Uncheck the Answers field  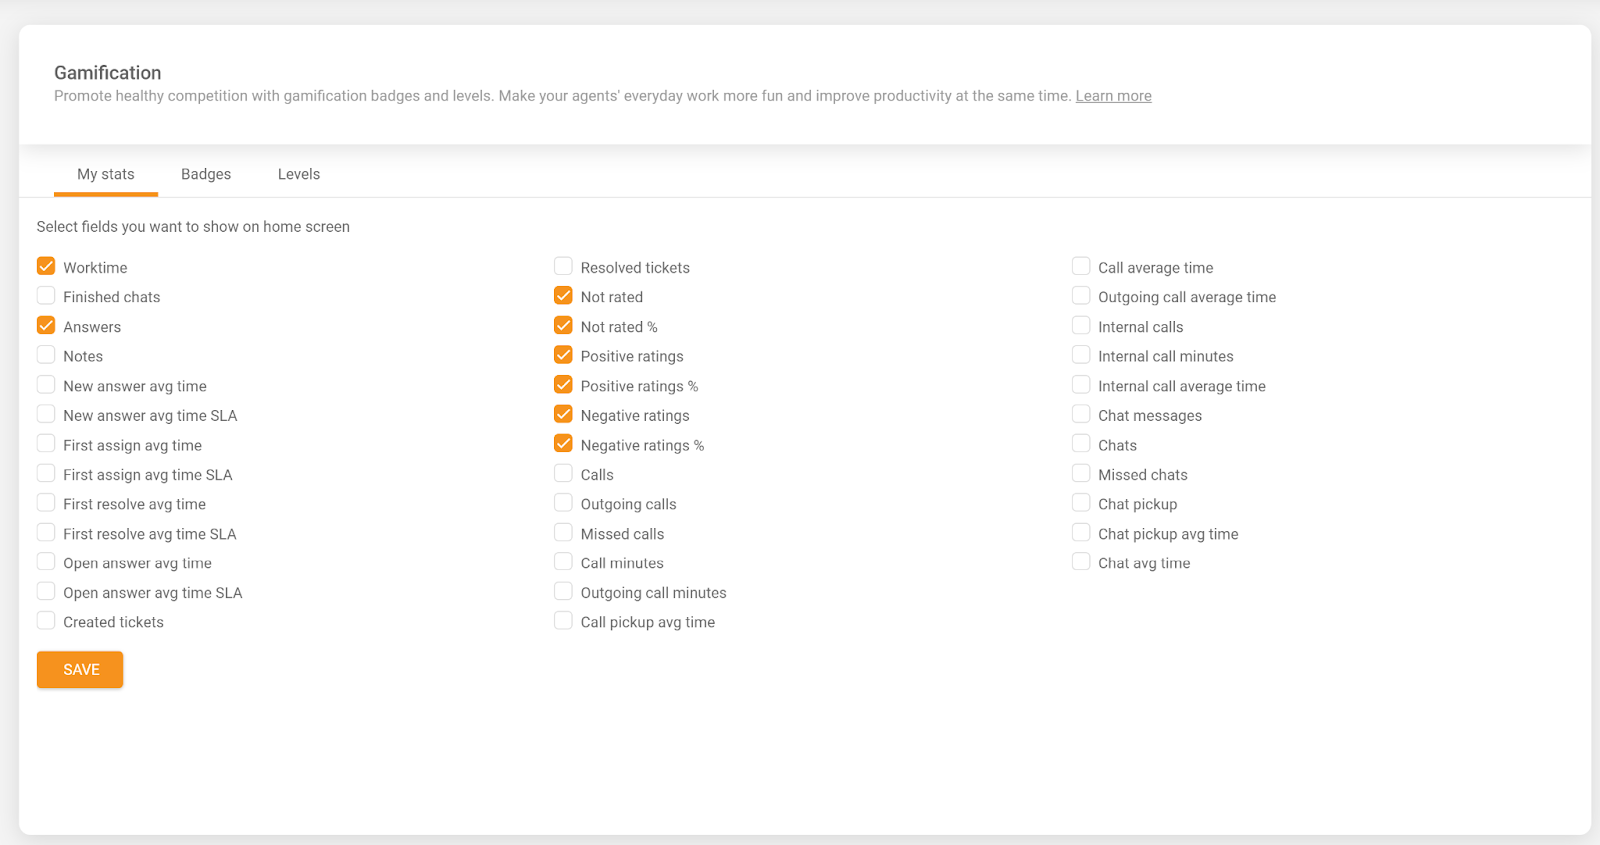pyautogui.click(x=46, y=326)
